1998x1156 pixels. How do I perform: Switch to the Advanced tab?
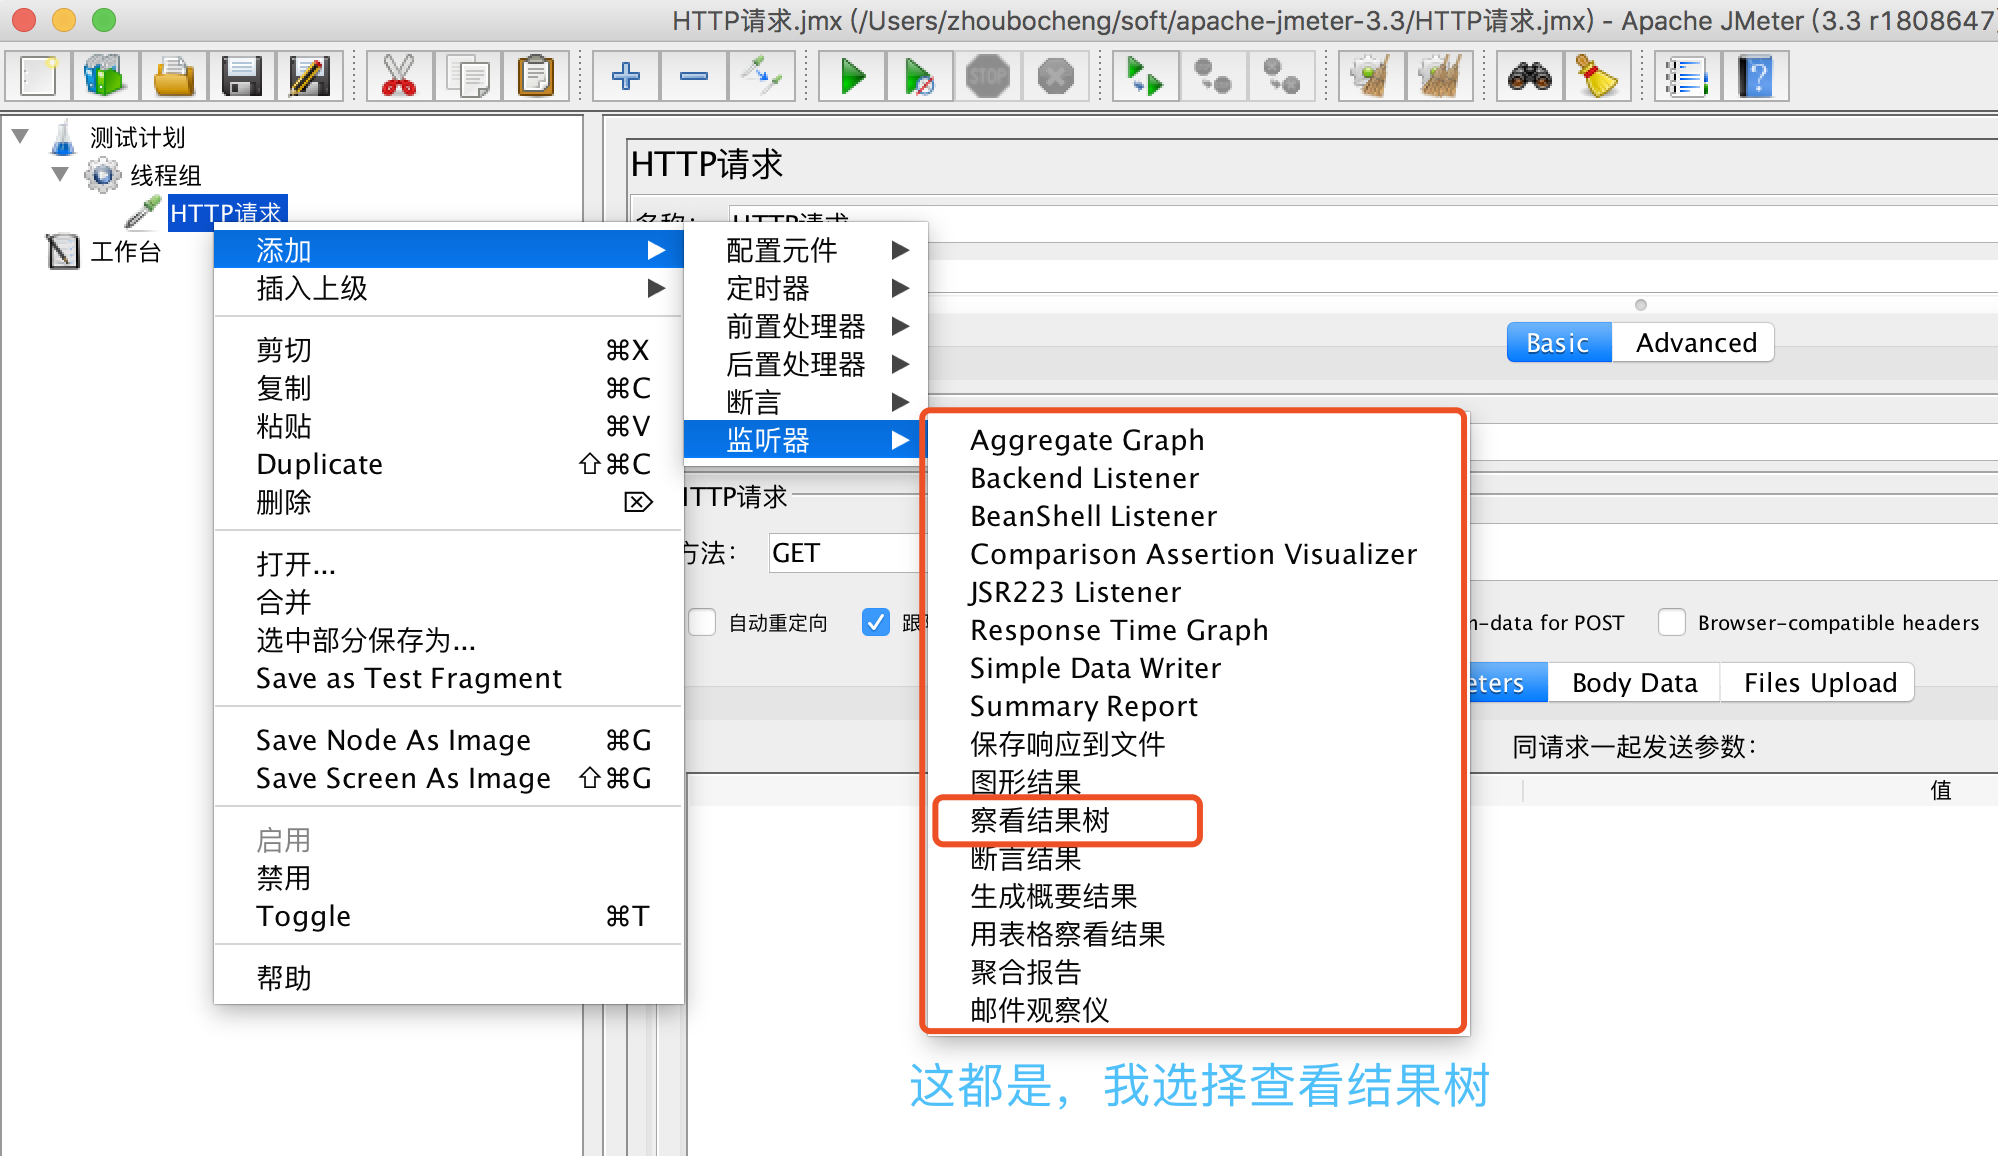(x=1695, y=343)
